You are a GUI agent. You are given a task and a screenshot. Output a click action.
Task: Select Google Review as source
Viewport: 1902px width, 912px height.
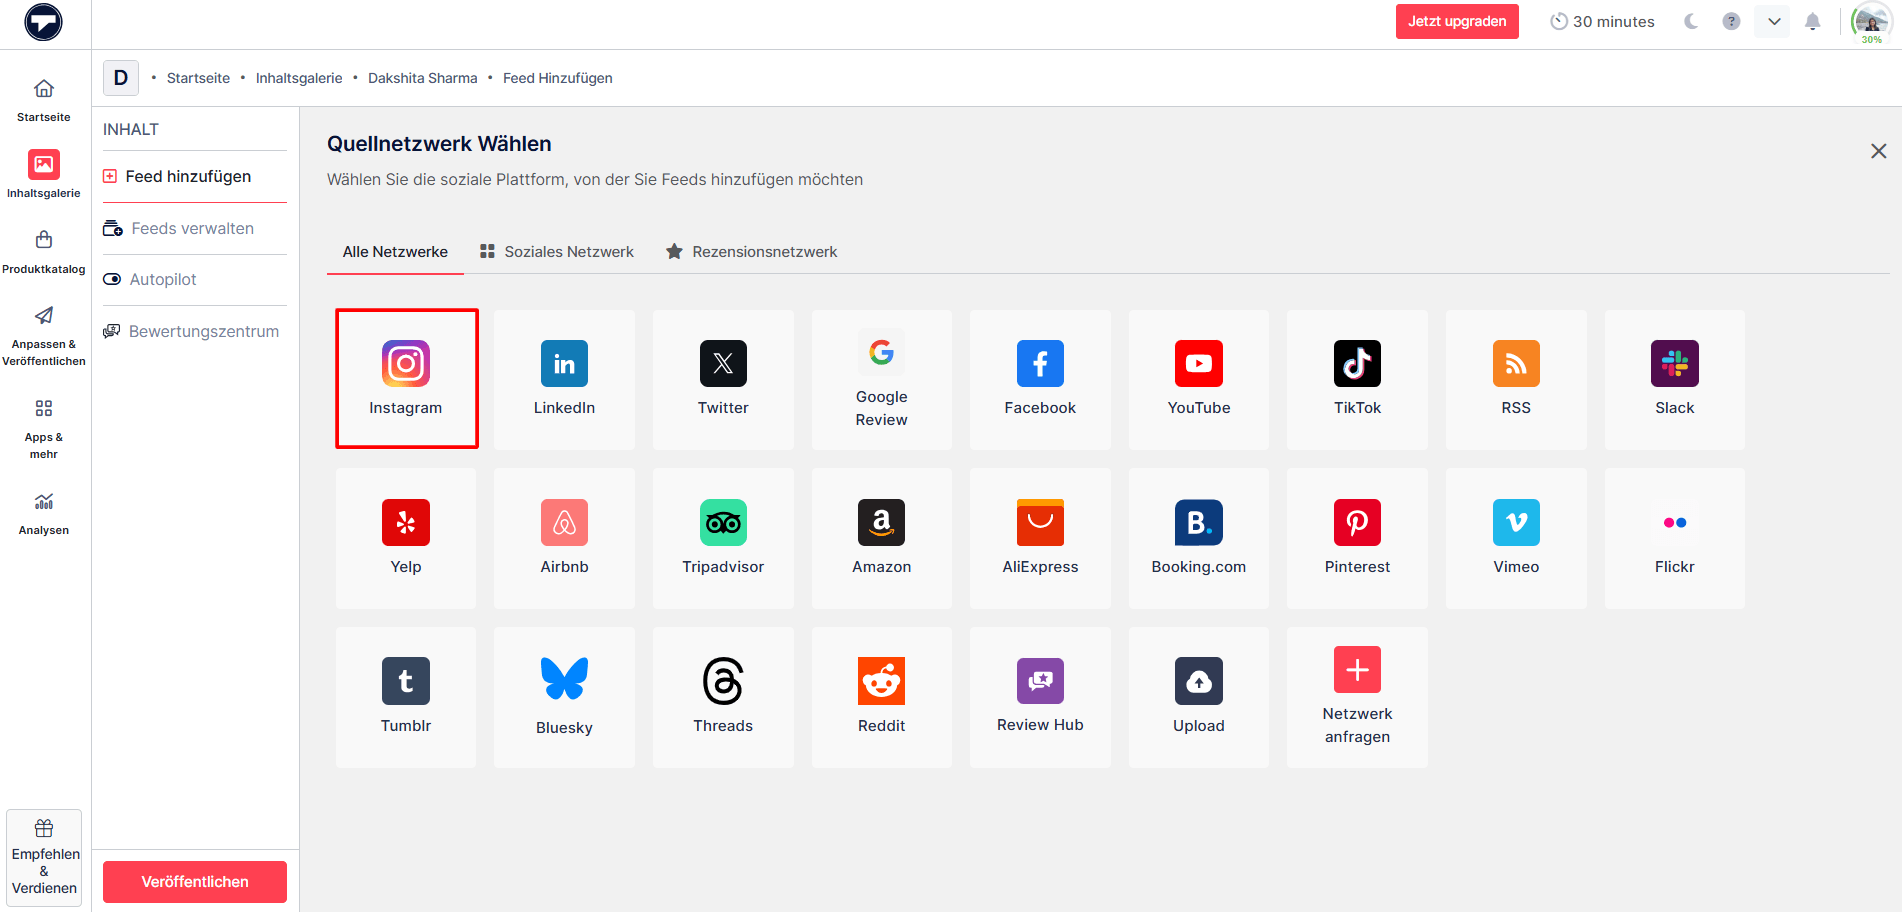(881, 379)
